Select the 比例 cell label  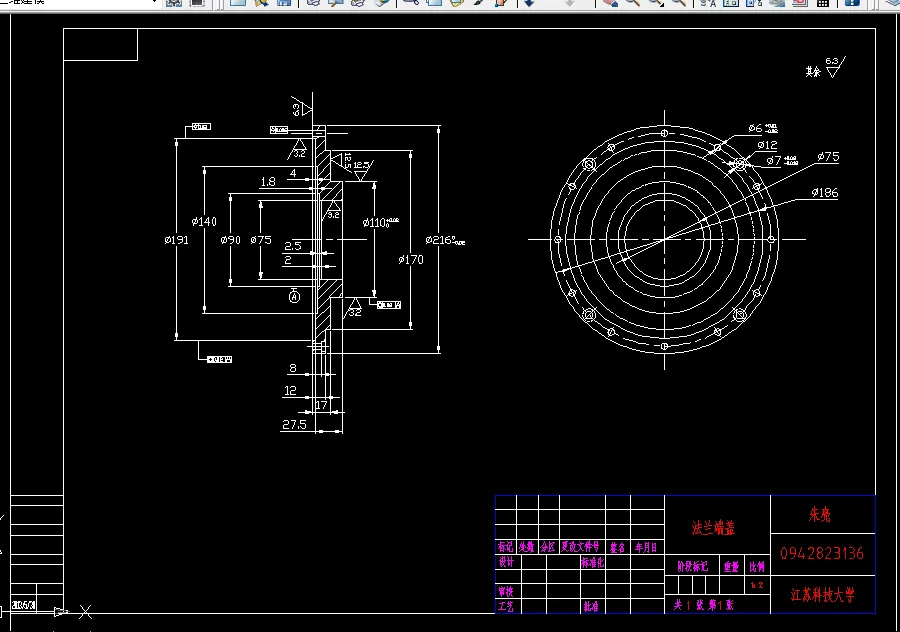757,567
